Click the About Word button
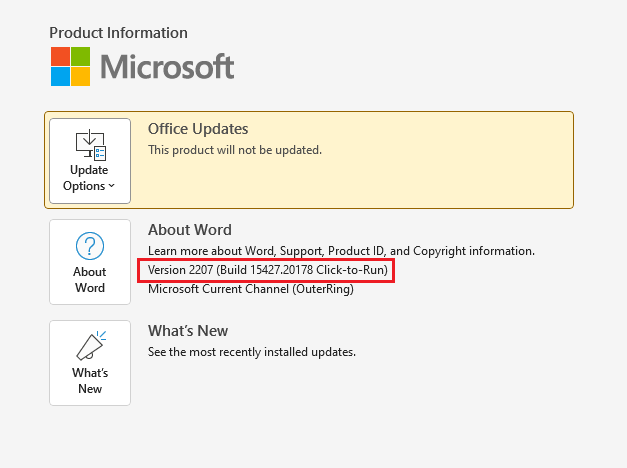 90,262
